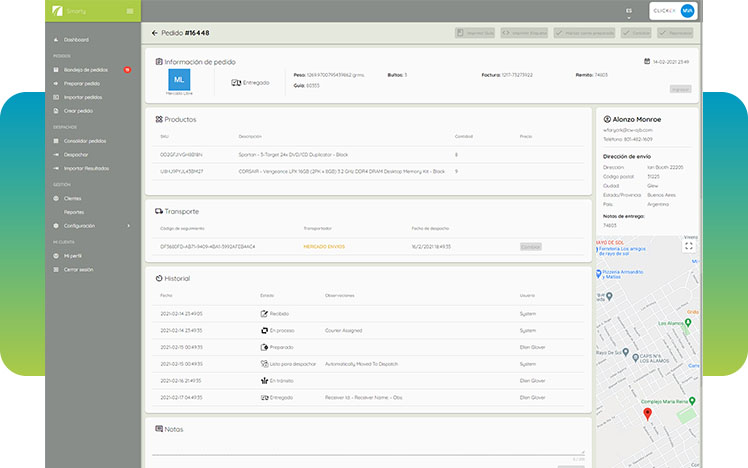This screenshot has width=748, height=468.
Task: Open Preparar pedido in the sidebar
Action: tap(82, 83)
